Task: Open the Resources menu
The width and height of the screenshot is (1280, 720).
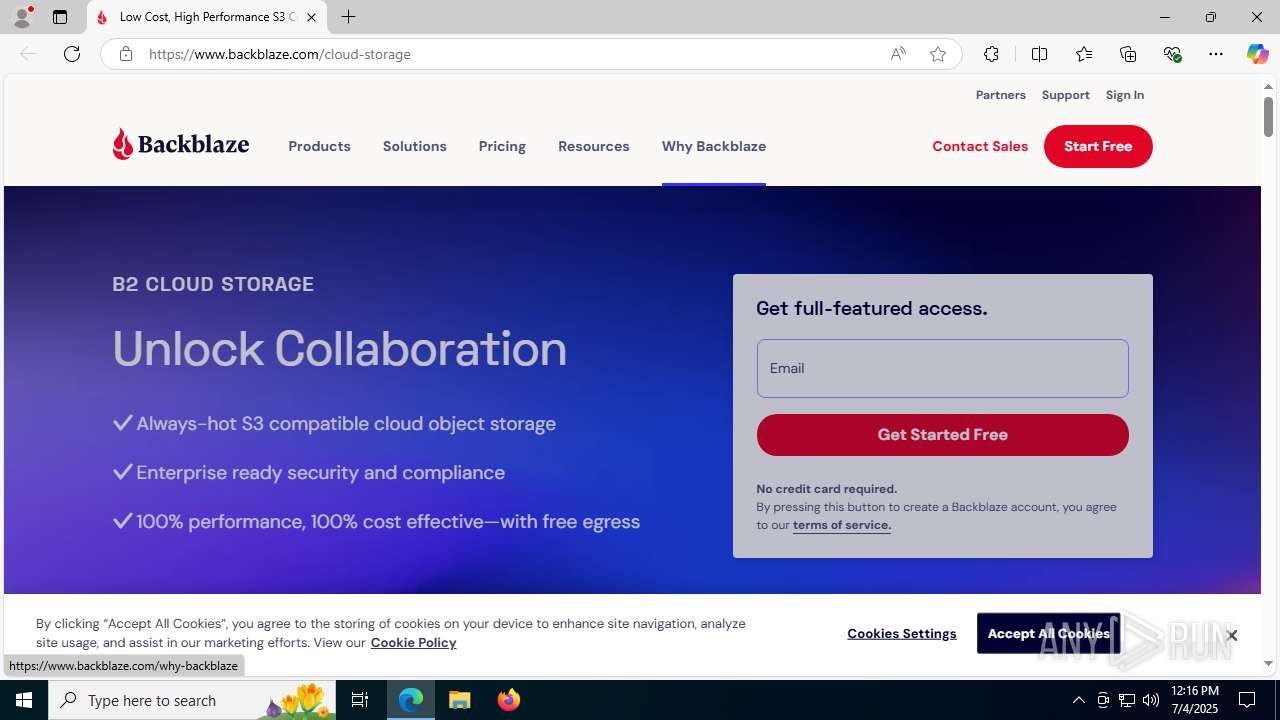Action: point(593,146)
